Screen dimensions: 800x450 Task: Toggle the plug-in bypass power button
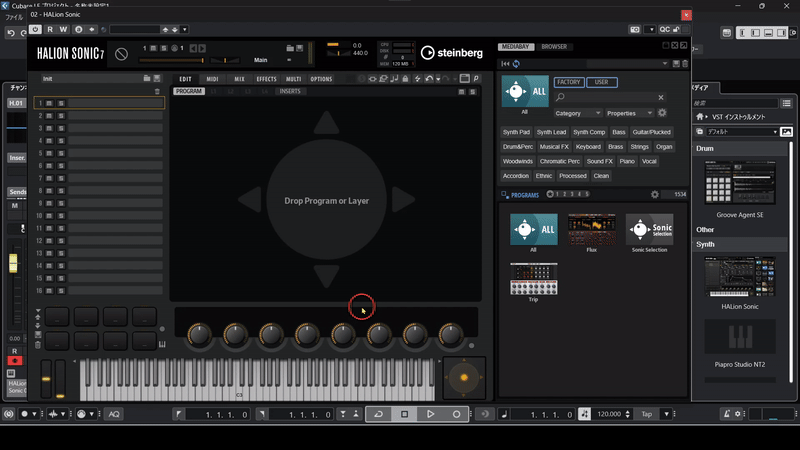click(35, 30)
